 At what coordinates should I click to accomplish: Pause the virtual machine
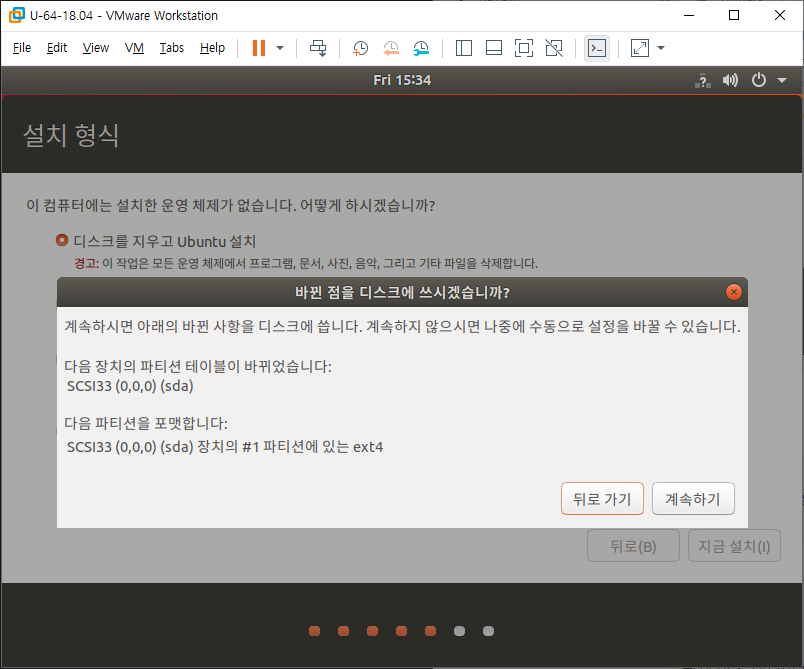point(259,48)
